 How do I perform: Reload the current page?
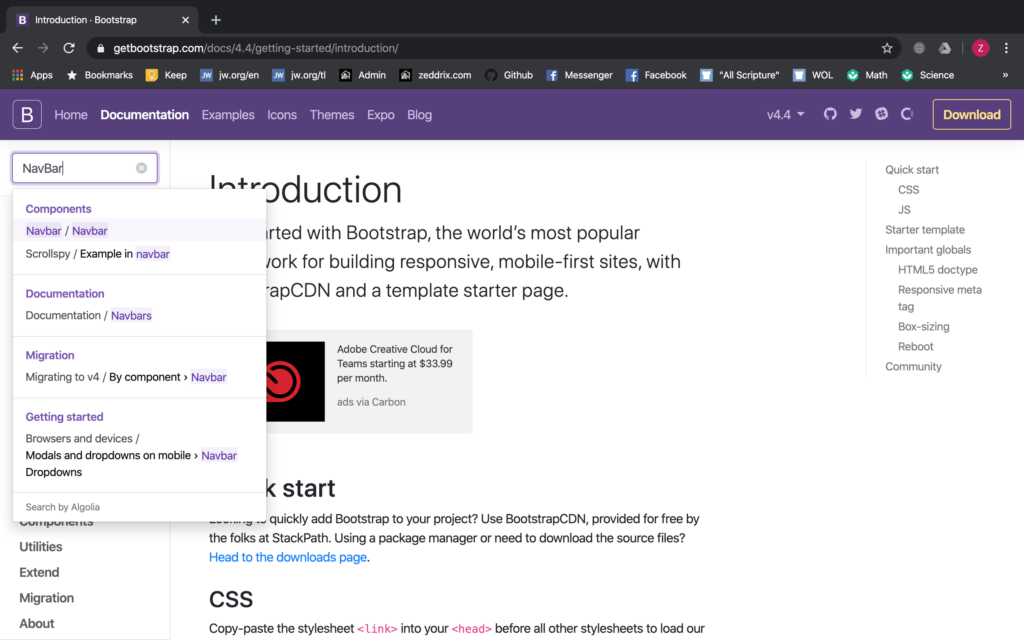69,48
